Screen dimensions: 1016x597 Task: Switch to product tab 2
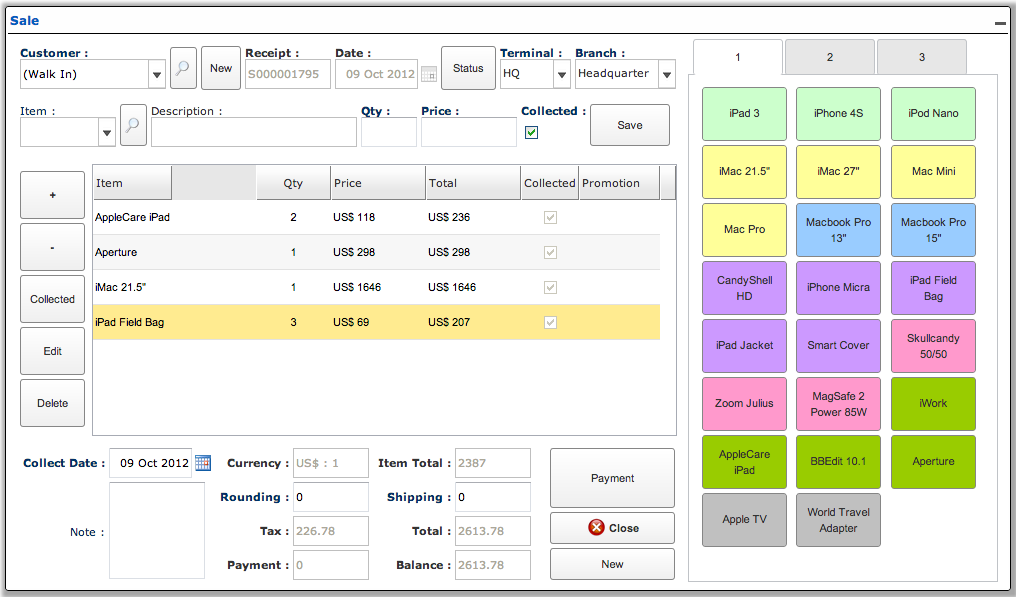tap(829, 57)
